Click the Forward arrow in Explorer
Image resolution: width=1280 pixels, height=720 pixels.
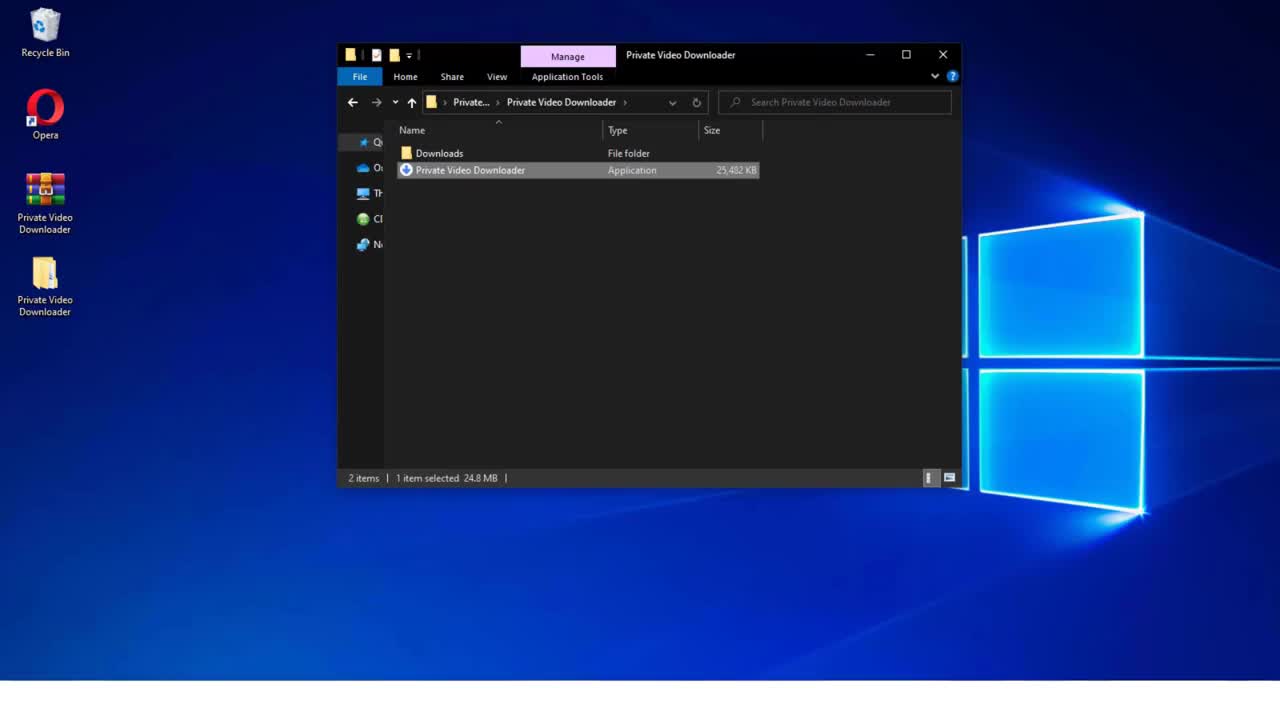tap(376, 102)
